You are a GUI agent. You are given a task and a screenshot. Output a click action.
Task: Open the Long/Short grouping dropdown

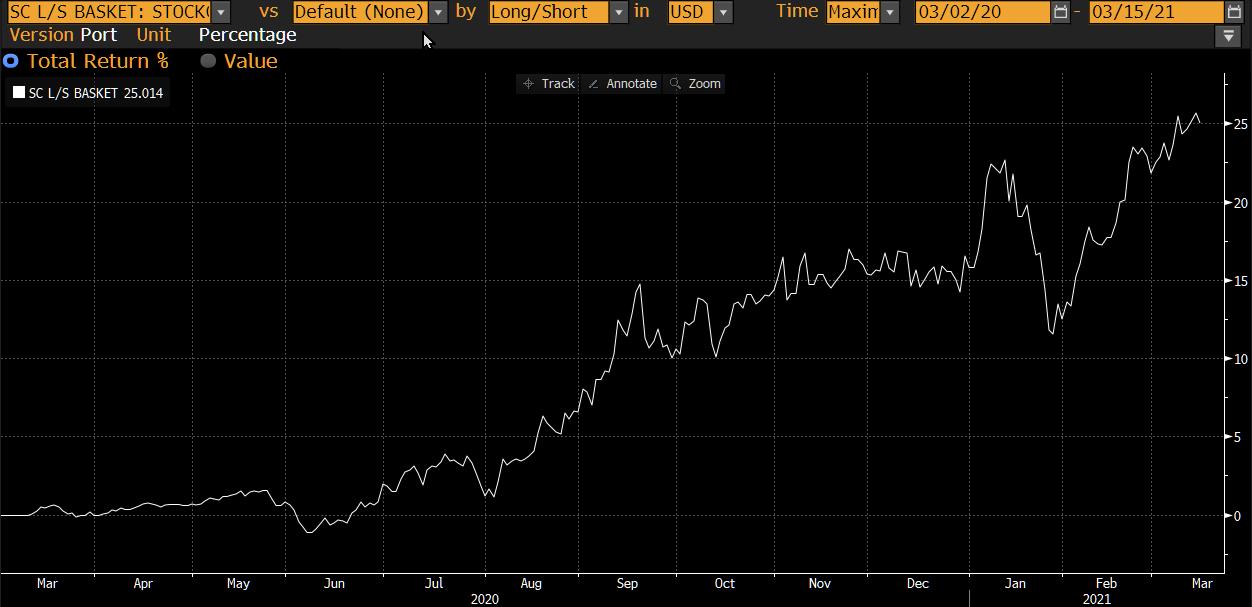click(x=618, y=12)
